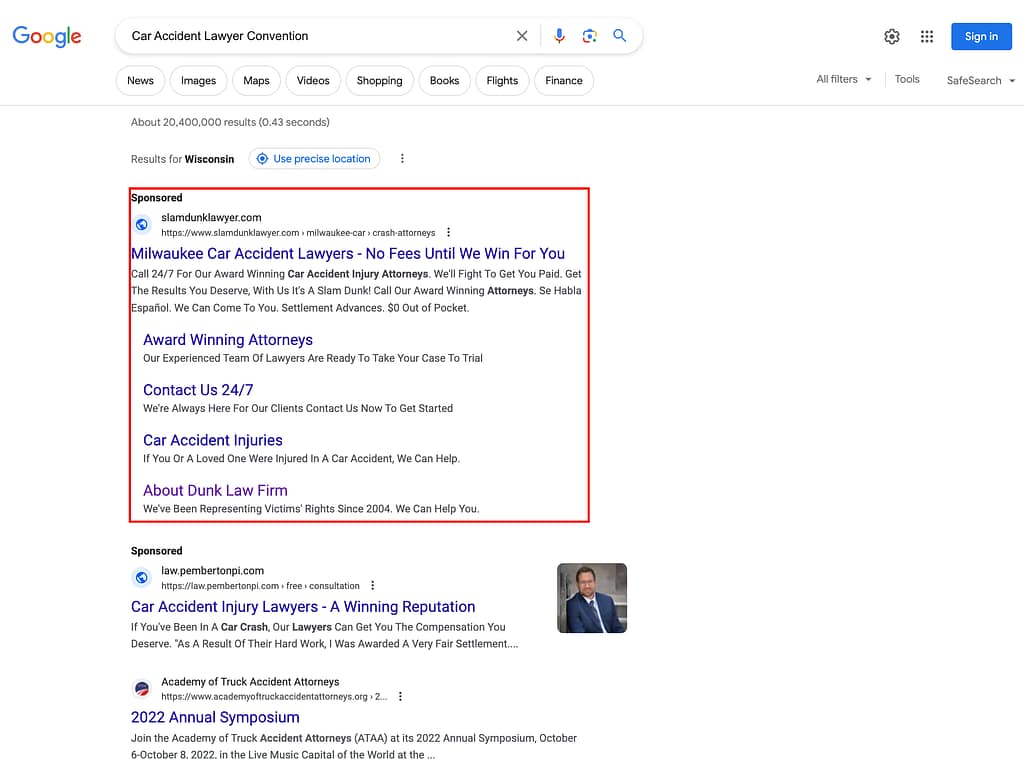The image size is (1024, 759).
Task: Open three-dot menu next to academyoftruckaccidentattorneys.org URL
Action: click(400, 697)
